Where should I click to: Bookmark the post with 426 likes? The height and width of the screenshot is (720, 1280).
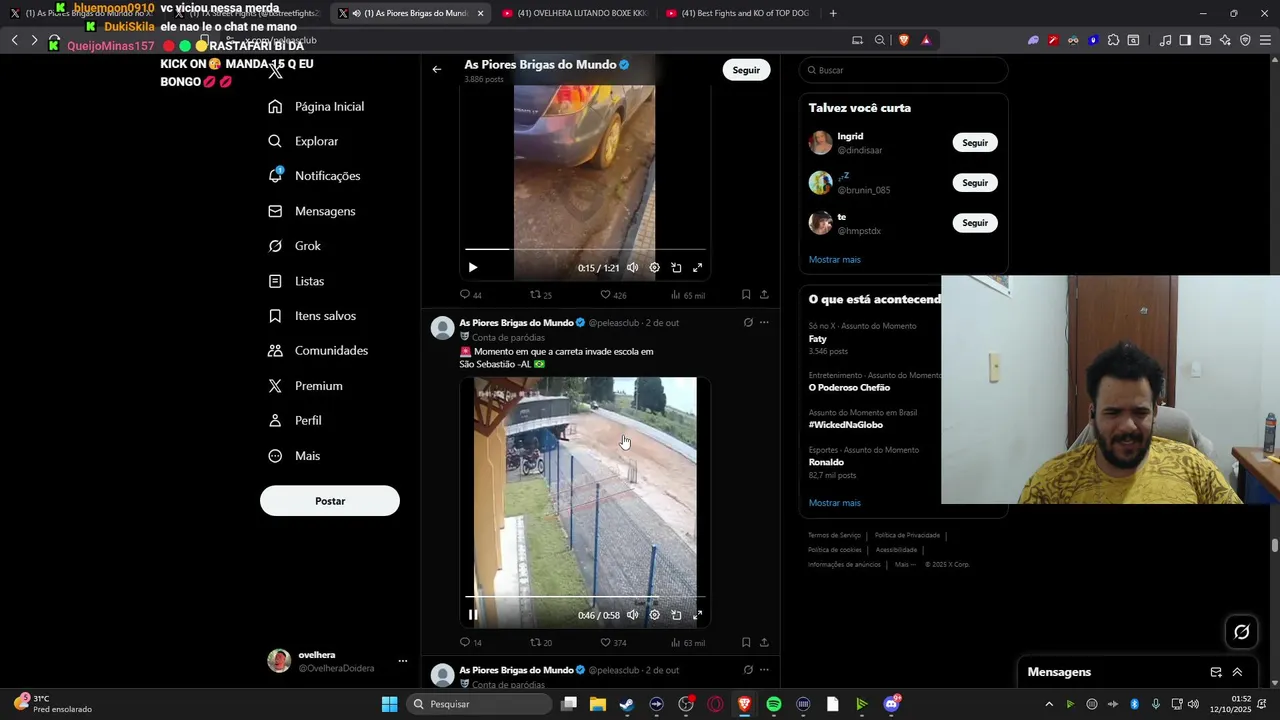point(746,295)
